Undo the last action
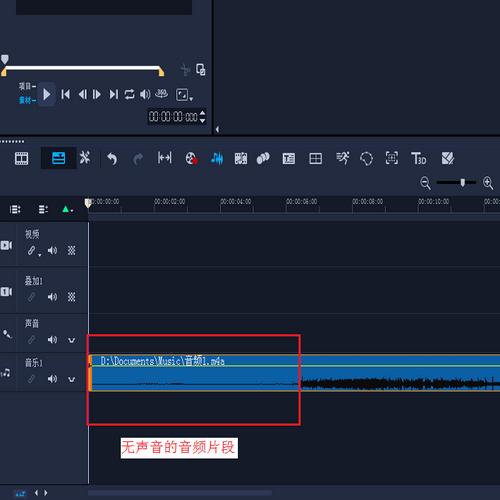 point(112,159)
